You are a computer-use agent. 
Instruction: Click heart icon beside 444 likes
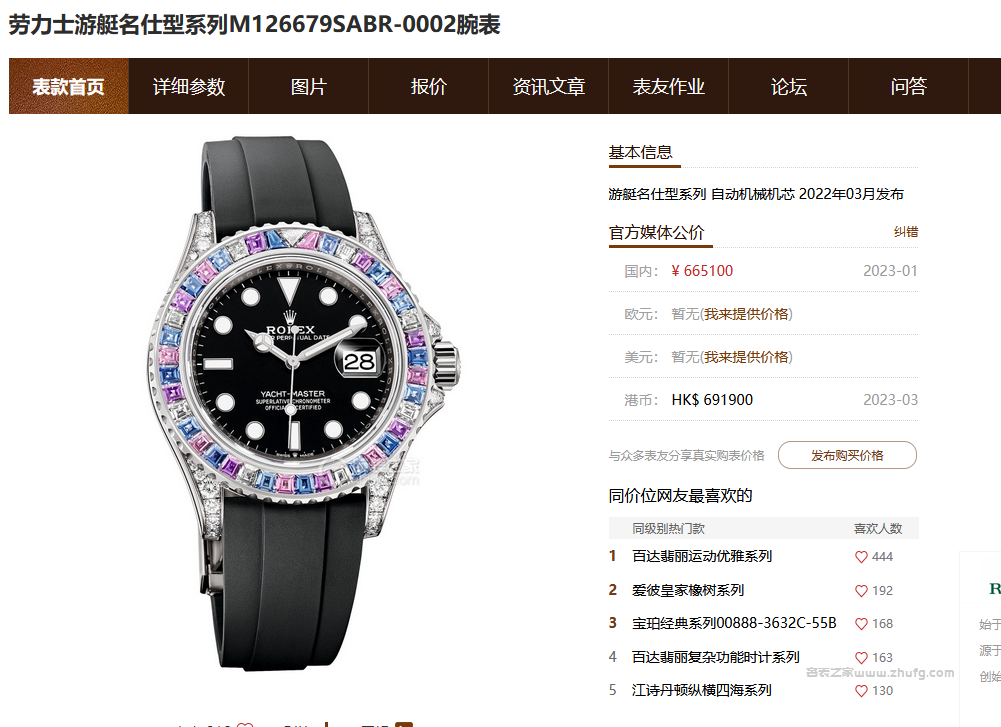pos(861,557)
